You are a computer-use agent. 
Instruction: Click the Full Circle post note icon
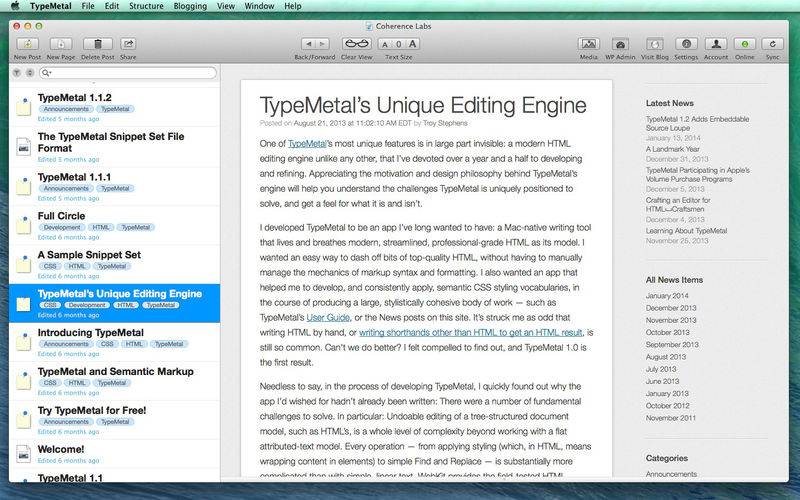[x=23, y=224]
